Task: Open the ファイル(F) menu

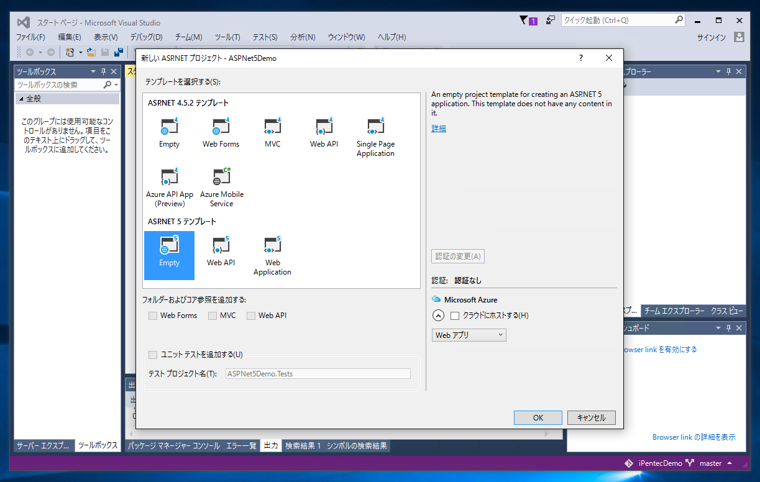Action: pos(31,37)
